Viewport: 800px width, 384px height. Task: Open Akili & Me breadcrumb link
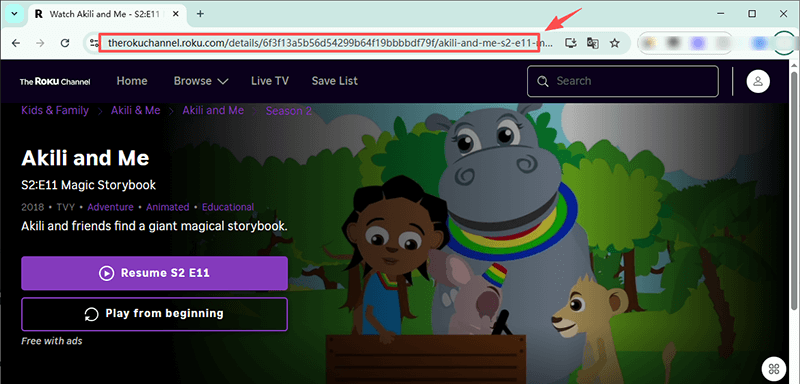point(136,111)
